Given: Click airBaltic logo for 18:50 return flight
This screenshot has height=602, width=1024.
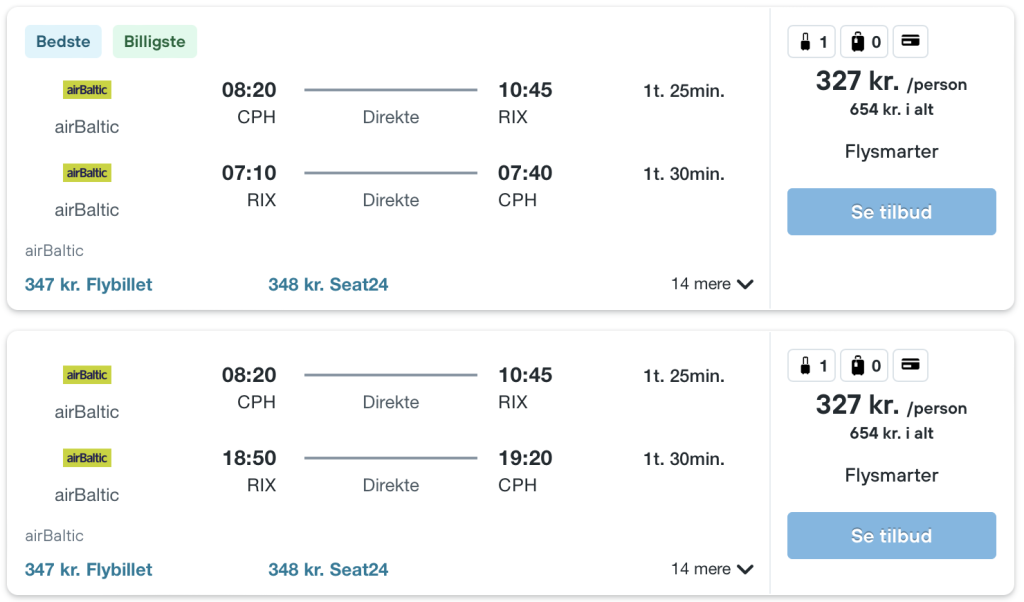Looking at the screenshot, I should point(87,458).
